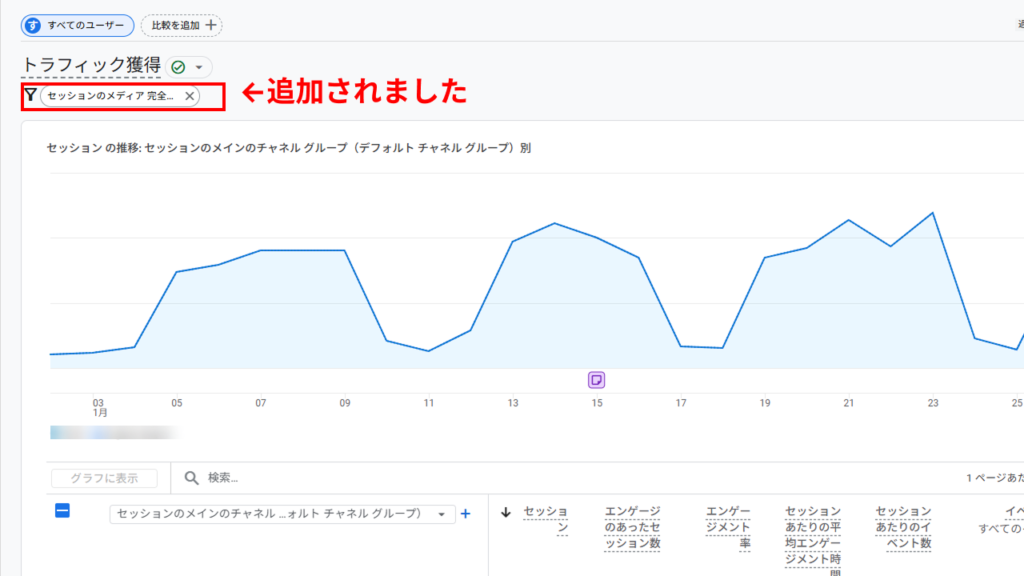Remove the セッションのメディア filter via its X

[189, 96]
